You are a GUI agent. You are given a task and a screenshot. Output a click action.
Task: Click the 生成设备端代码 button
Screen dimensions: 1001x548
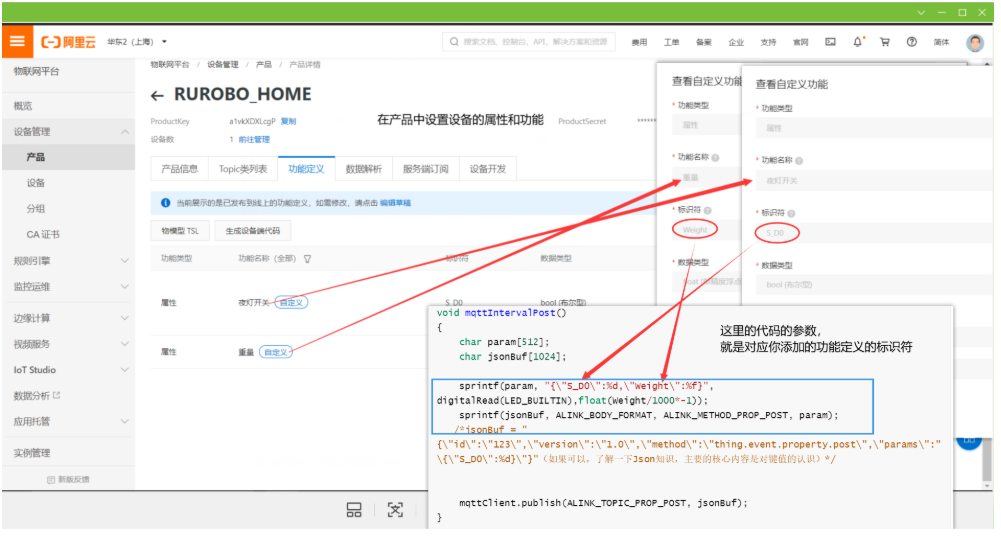pyautogui.click(x=253, y=231)
